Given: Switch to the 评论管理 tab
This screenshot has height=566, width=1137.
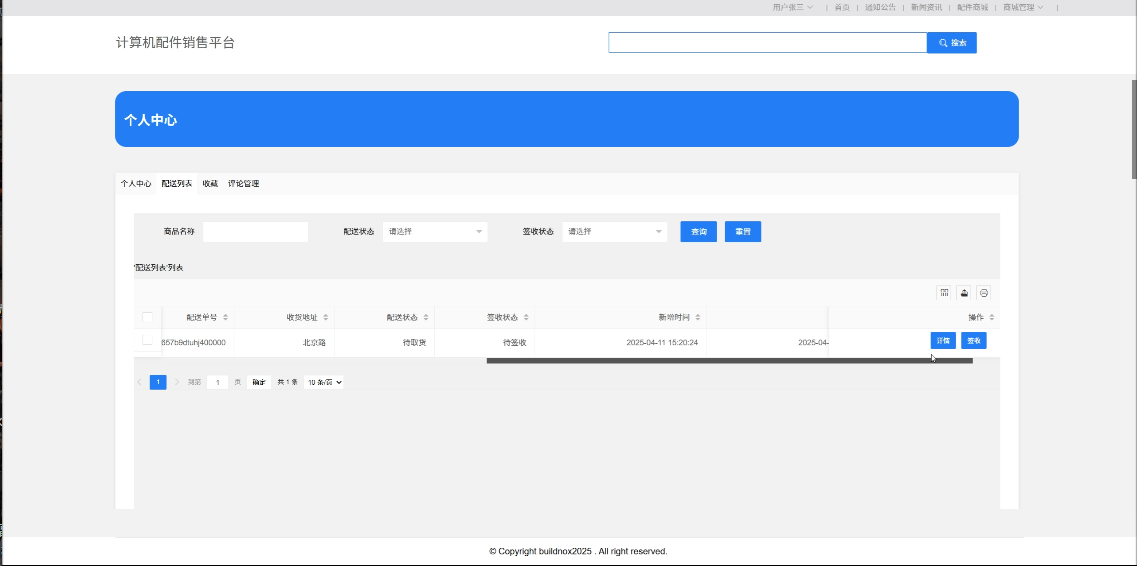Looking at the screenshot, I should 243,184.
